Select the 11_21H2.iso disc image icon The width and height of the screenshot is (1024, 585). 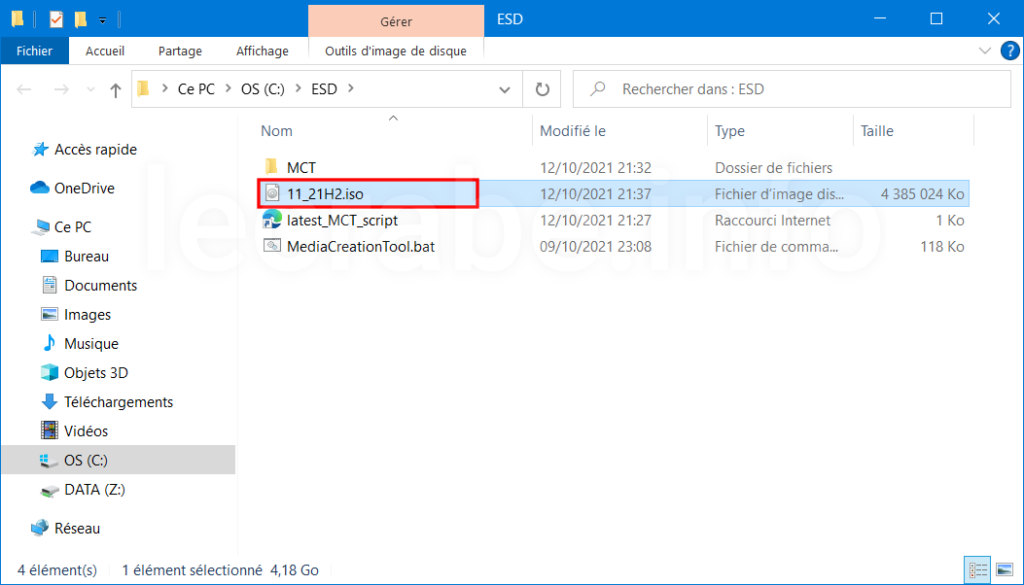pyautogui.click(x=272, y=193)
